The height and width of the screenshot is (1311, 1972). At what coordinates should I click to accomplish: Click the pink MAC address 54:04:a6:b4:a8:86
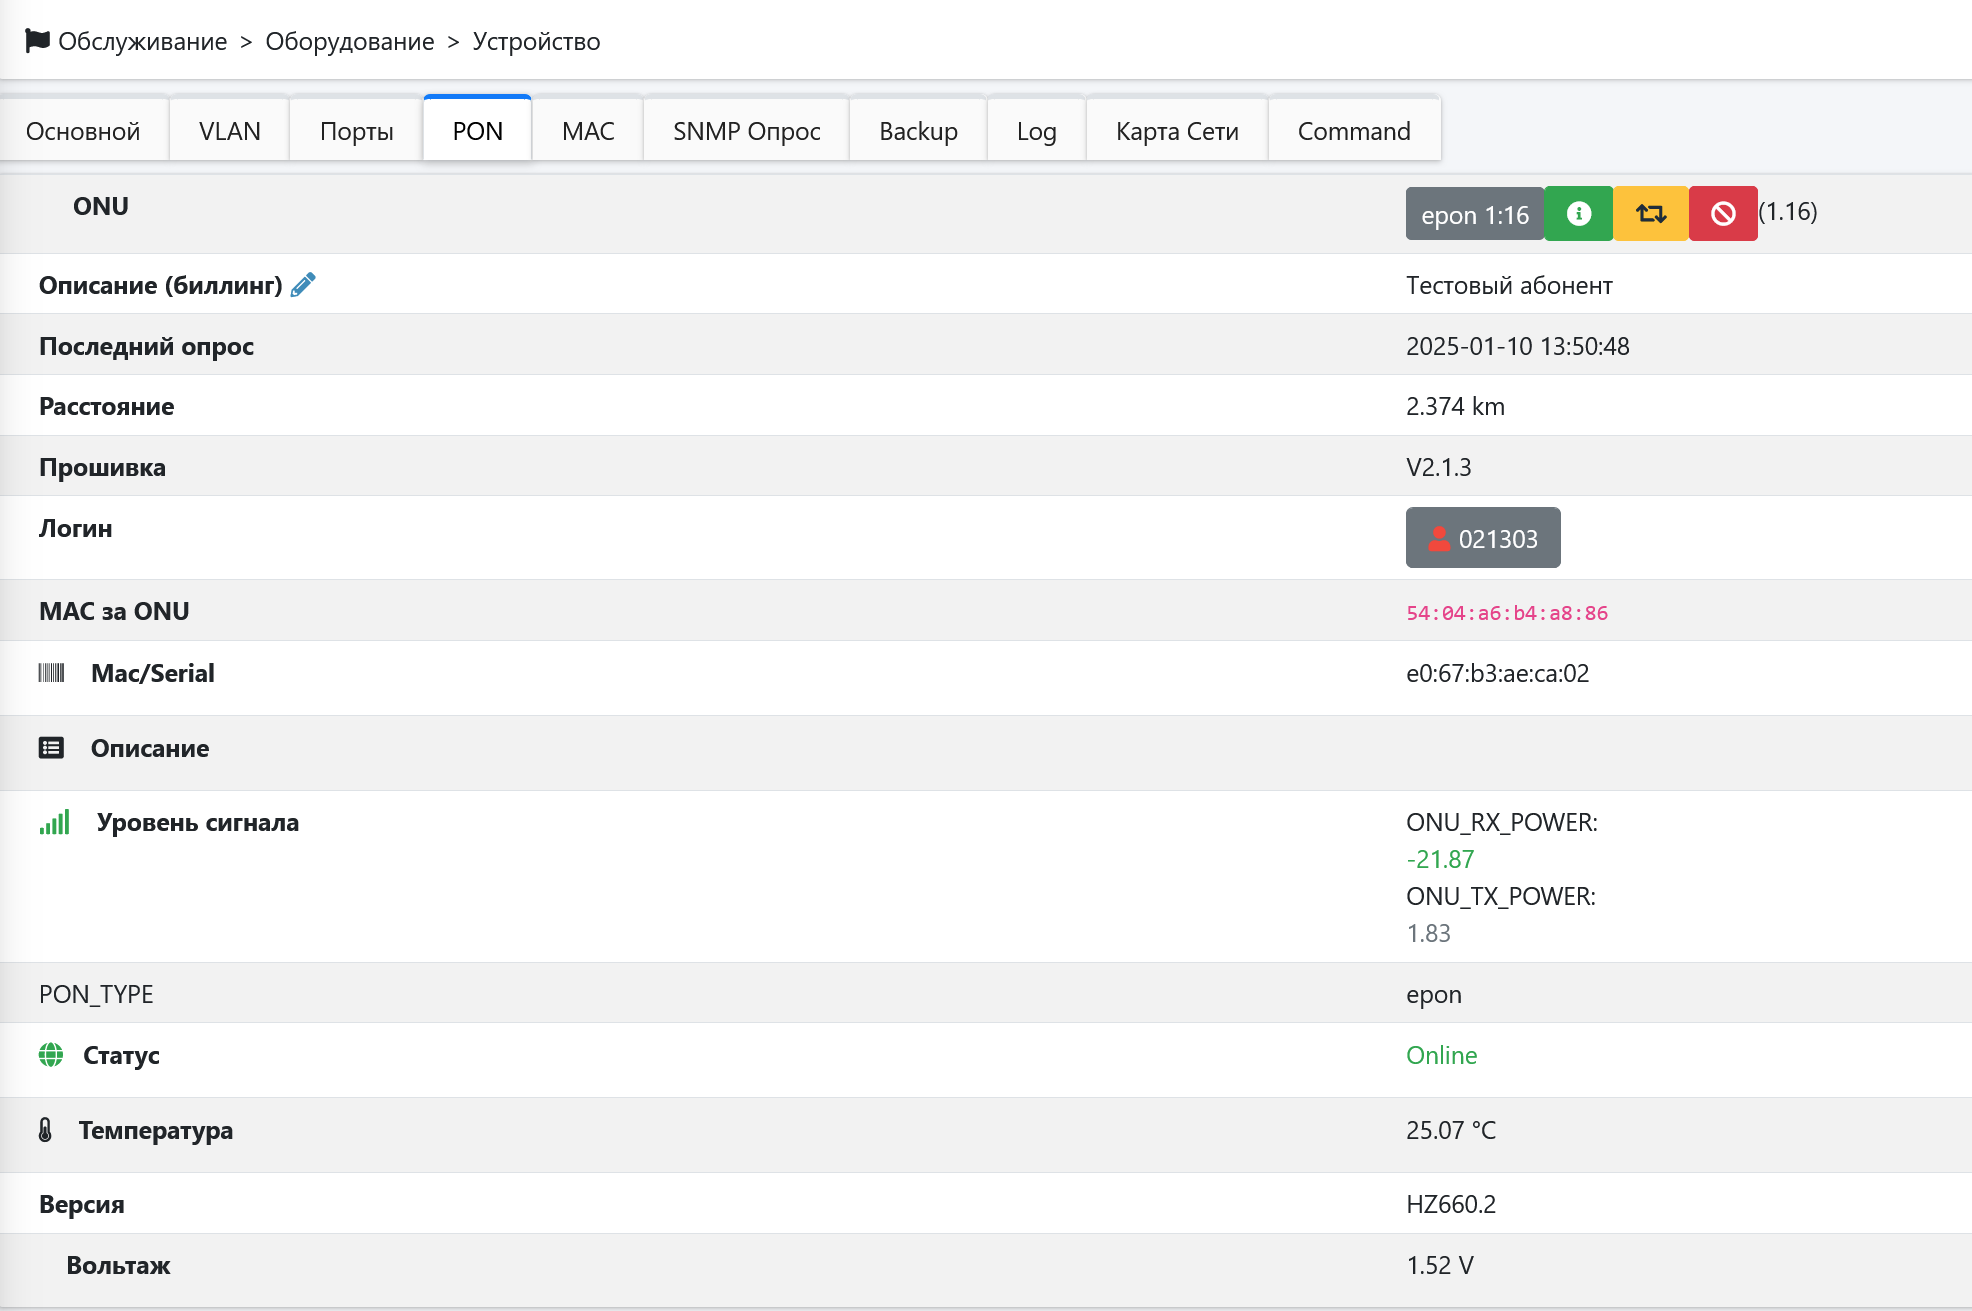tap(1507, 613)
